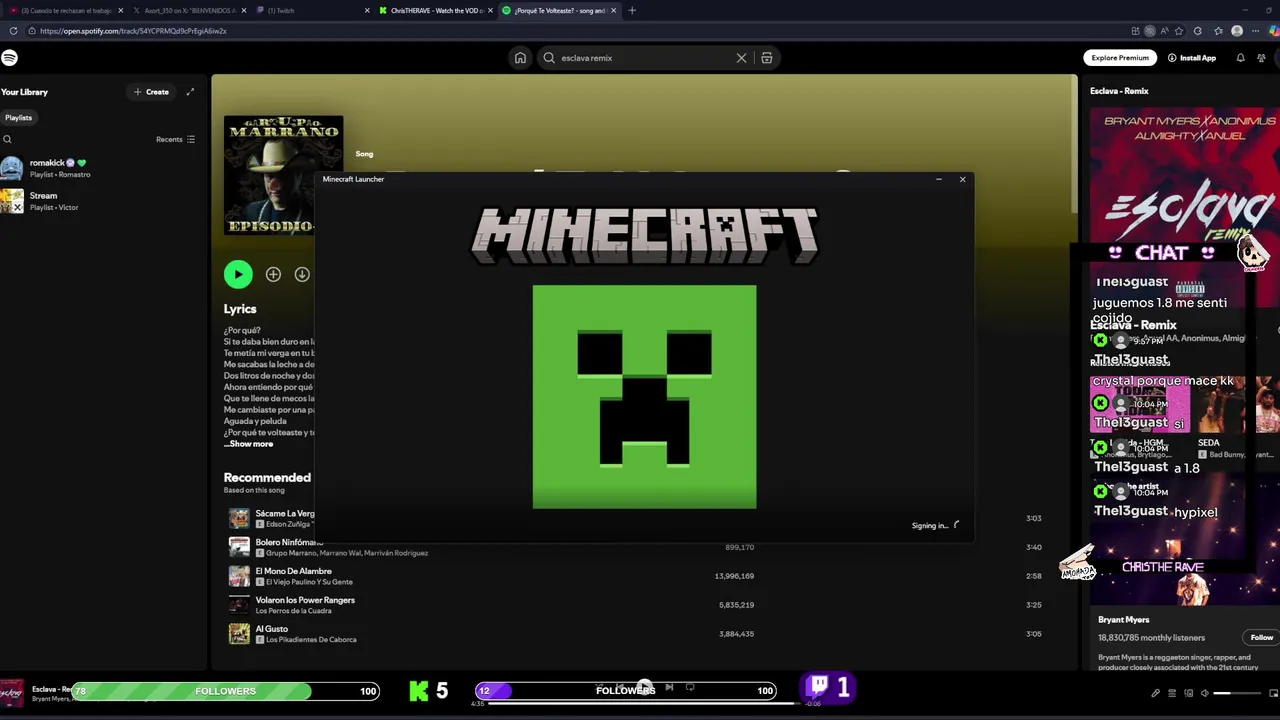Click the Explore Premium button
This screenshot has height=720, width=1280.
click(x=1120, y=58)
